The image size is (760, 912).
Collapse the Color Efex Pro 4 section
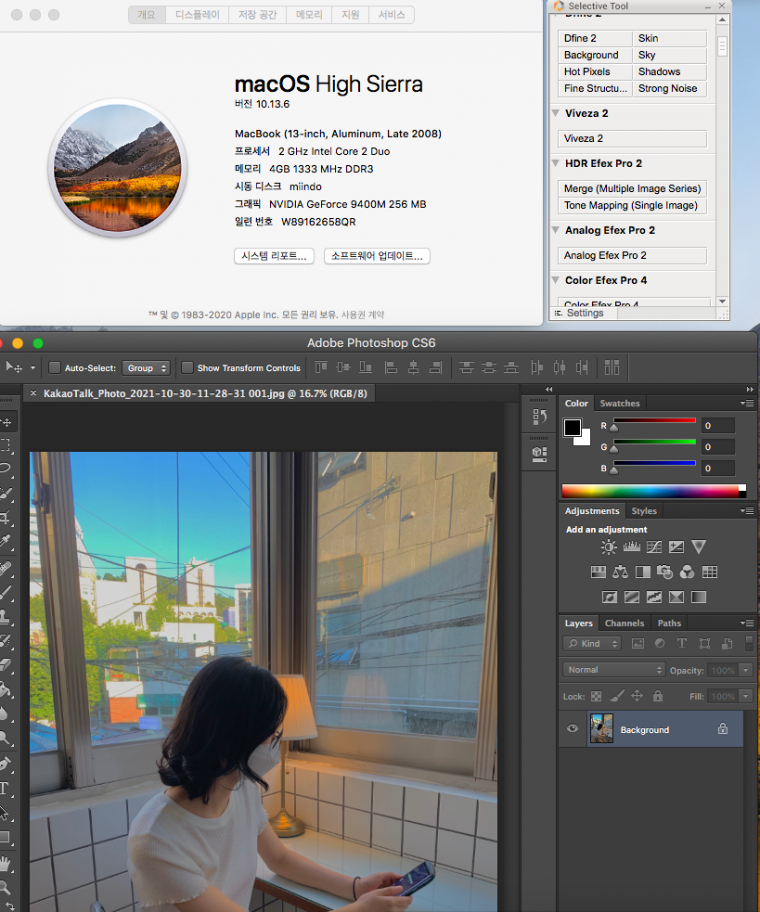[x=555, y=280]
